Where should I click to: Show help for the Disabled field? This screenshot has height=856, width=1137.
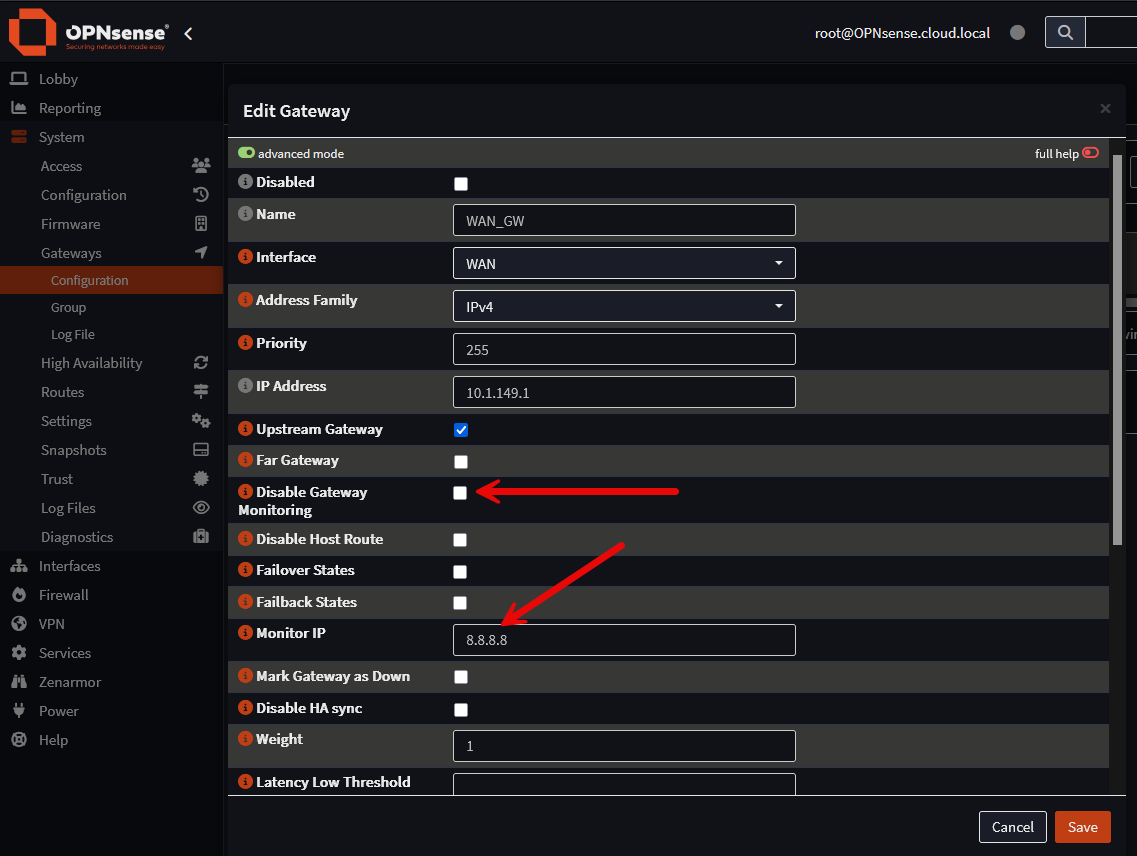point(245,181)
